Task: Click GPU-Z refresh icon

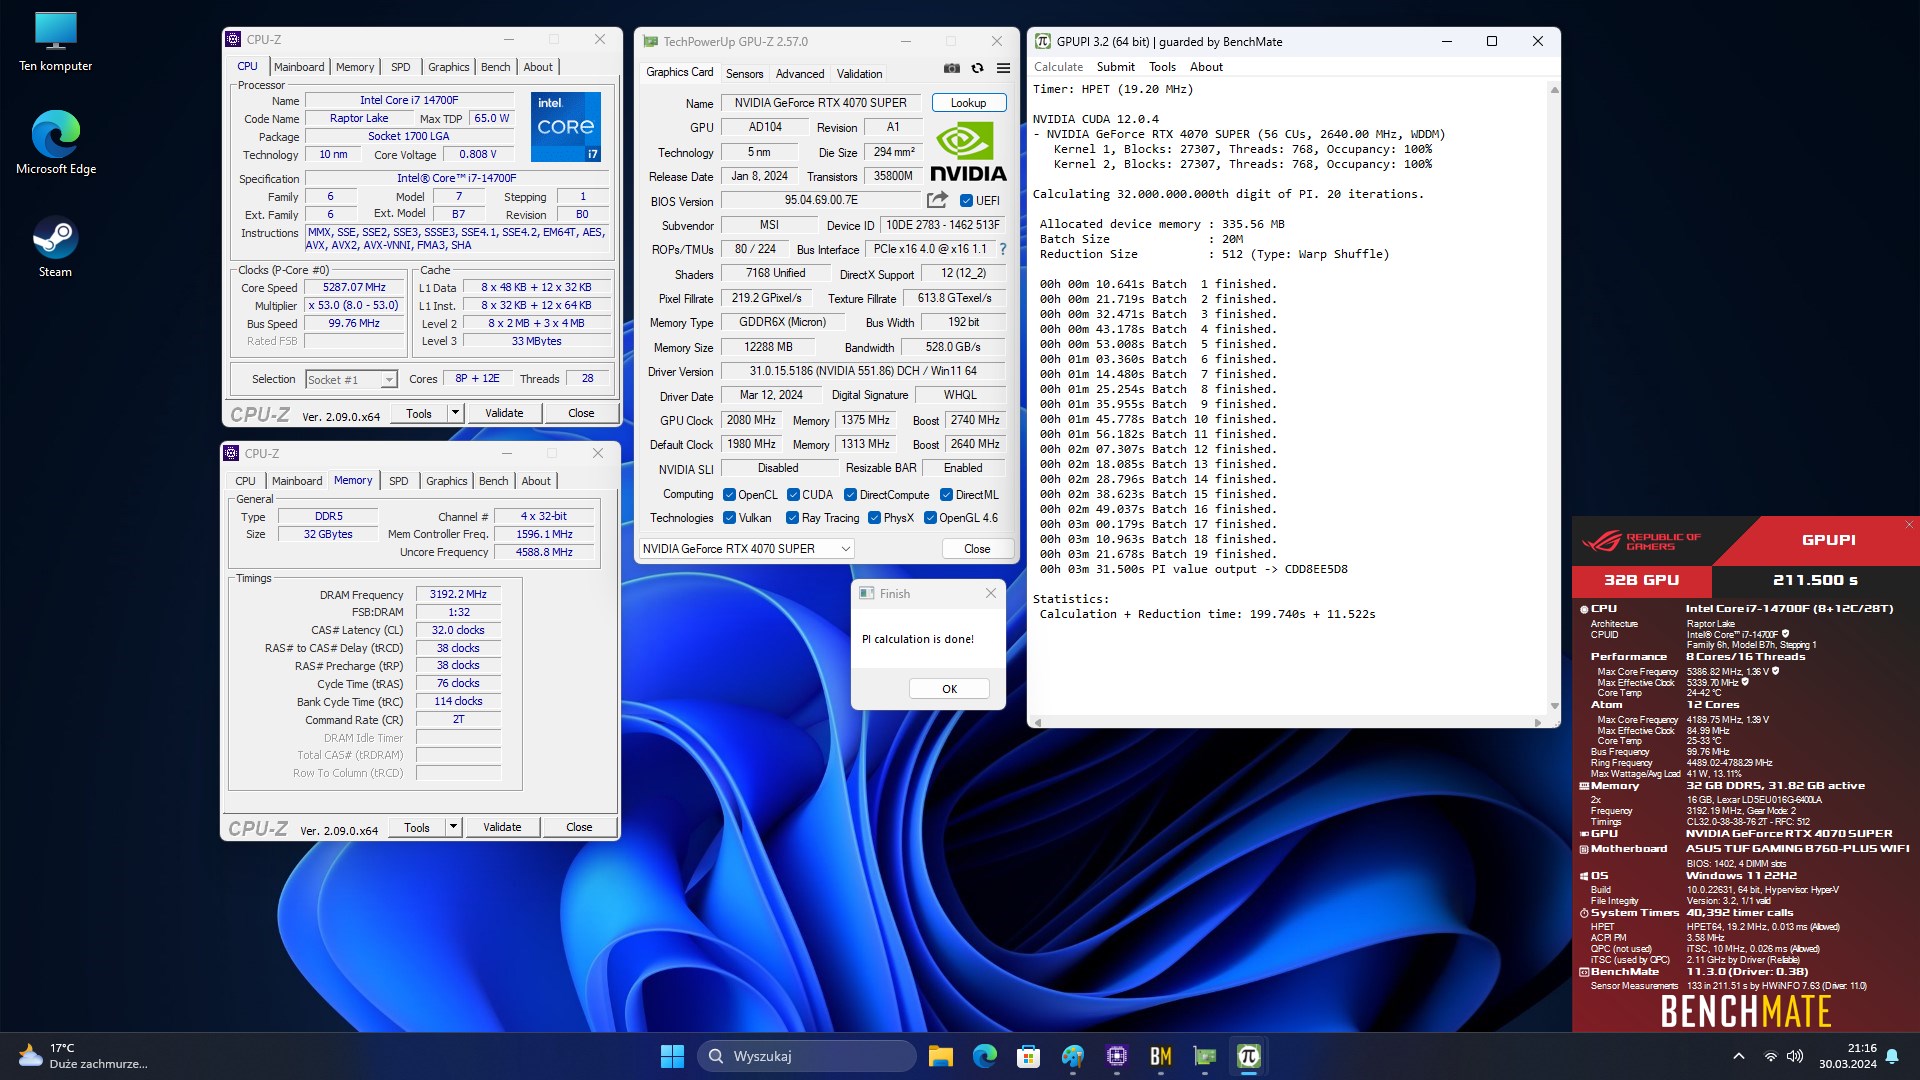Action: coord(977,68)
